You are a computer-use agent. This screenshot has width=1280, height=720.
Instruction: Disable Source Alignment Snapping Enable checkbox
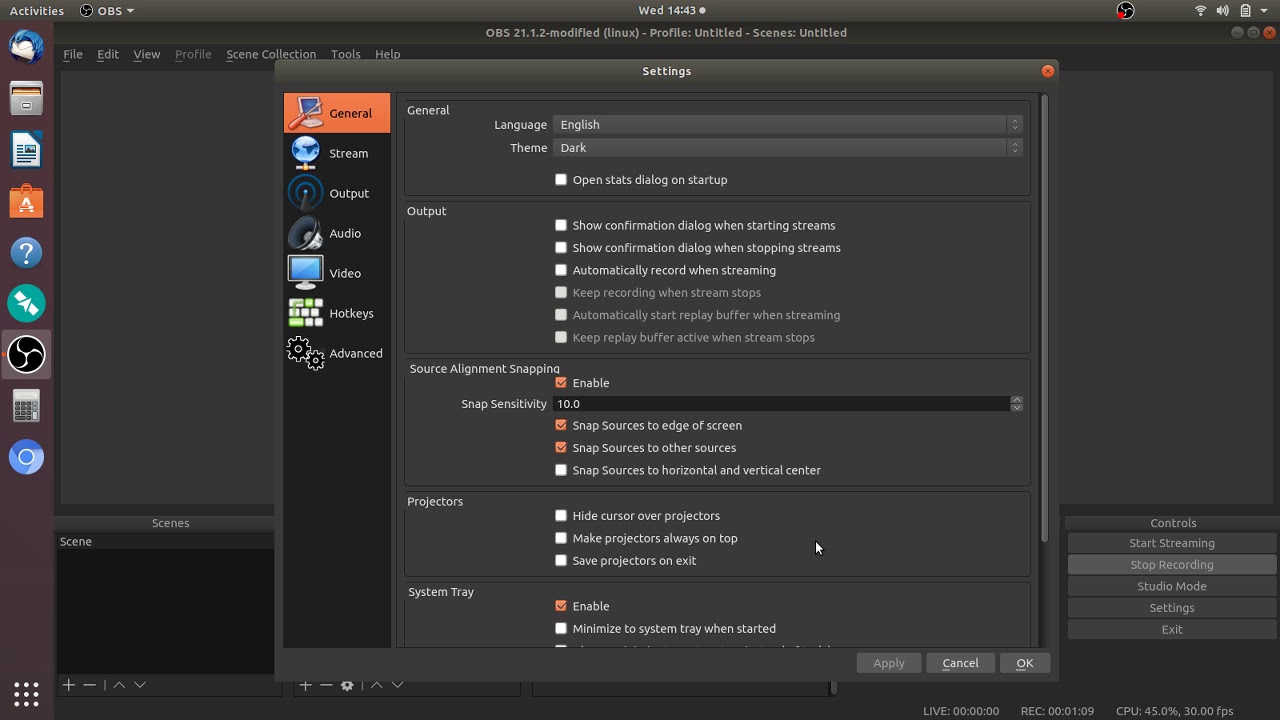point(582,383)
